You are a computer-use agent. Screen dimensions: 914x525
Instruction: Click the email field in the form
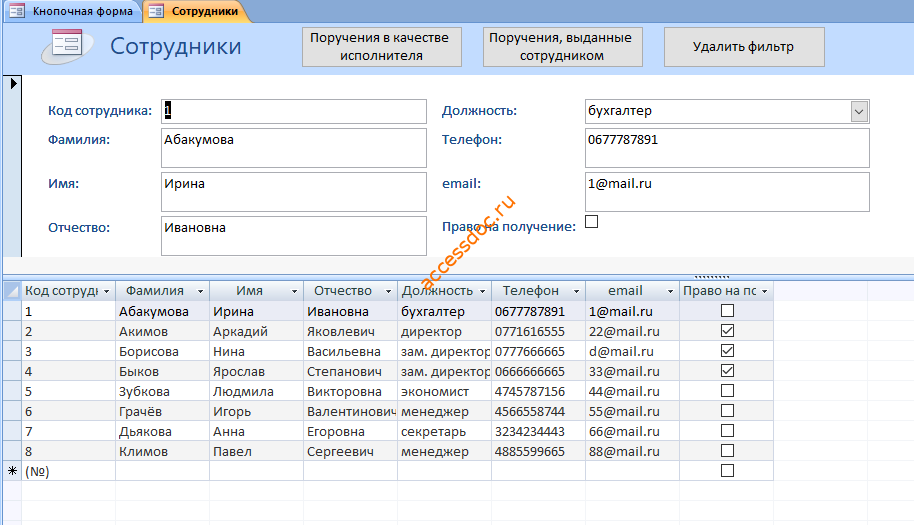727,192
